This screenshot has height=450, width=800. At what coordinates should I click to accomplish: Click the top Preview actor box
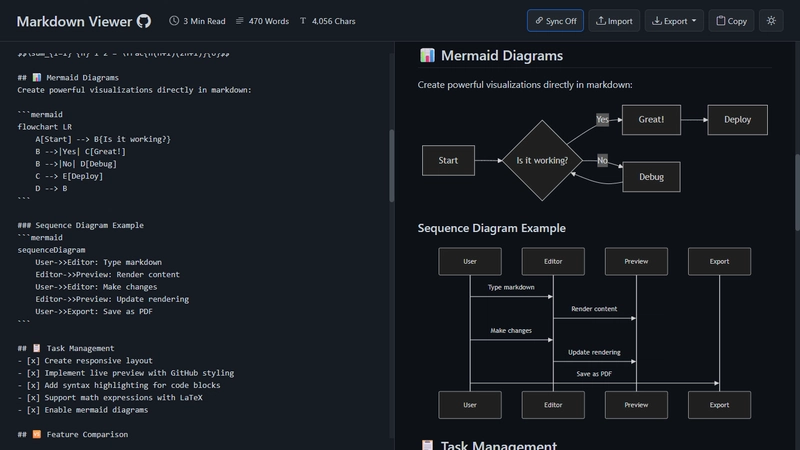pyautogui.click(x=636, y=261)
